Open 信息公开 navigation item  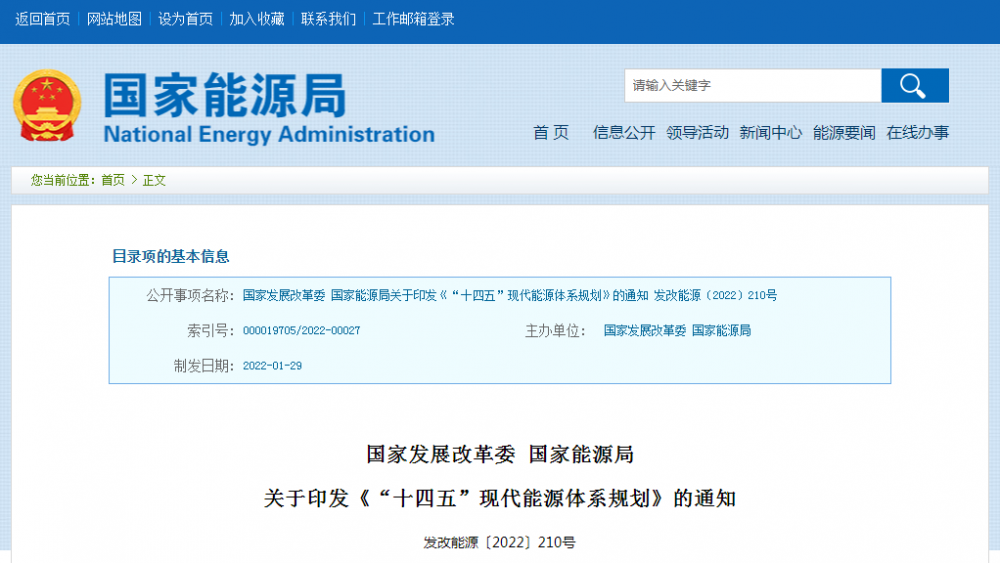pos(624,133)
